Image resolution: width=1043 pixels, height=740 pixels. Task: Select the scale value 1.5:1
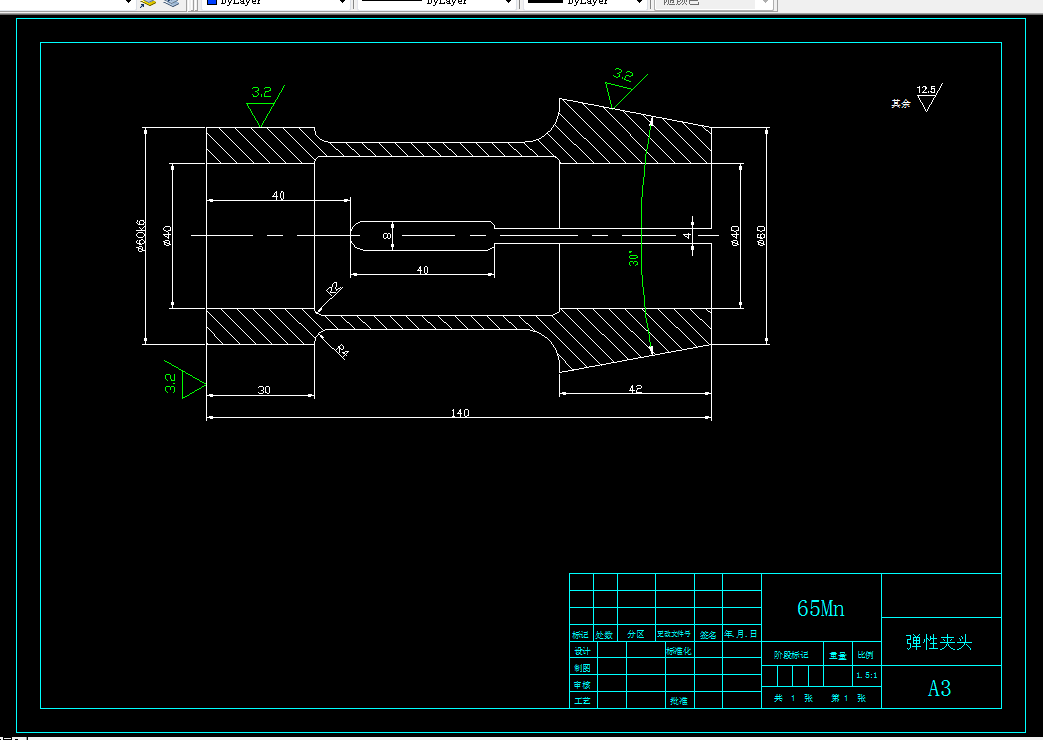pyautogui.click(x=866, y=675)
